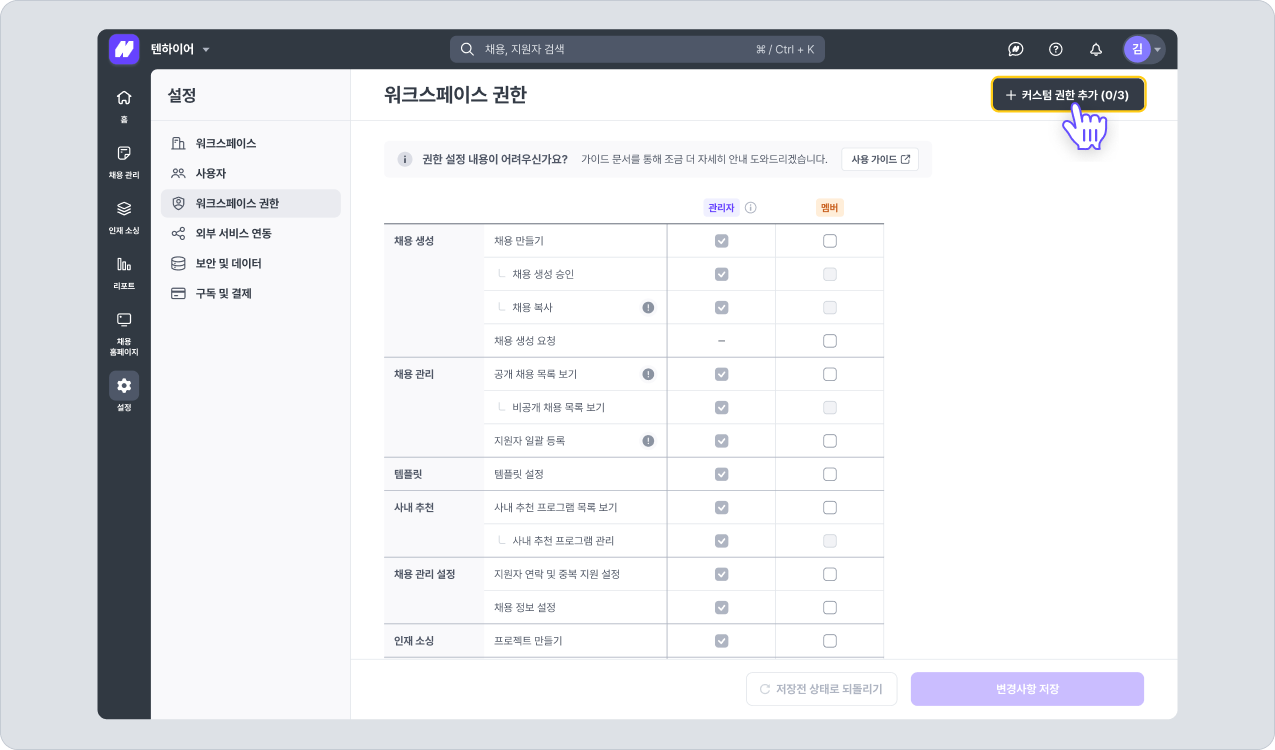Go to 구독 및 결제 settings
1275x750 pixels.
[223, 293]
